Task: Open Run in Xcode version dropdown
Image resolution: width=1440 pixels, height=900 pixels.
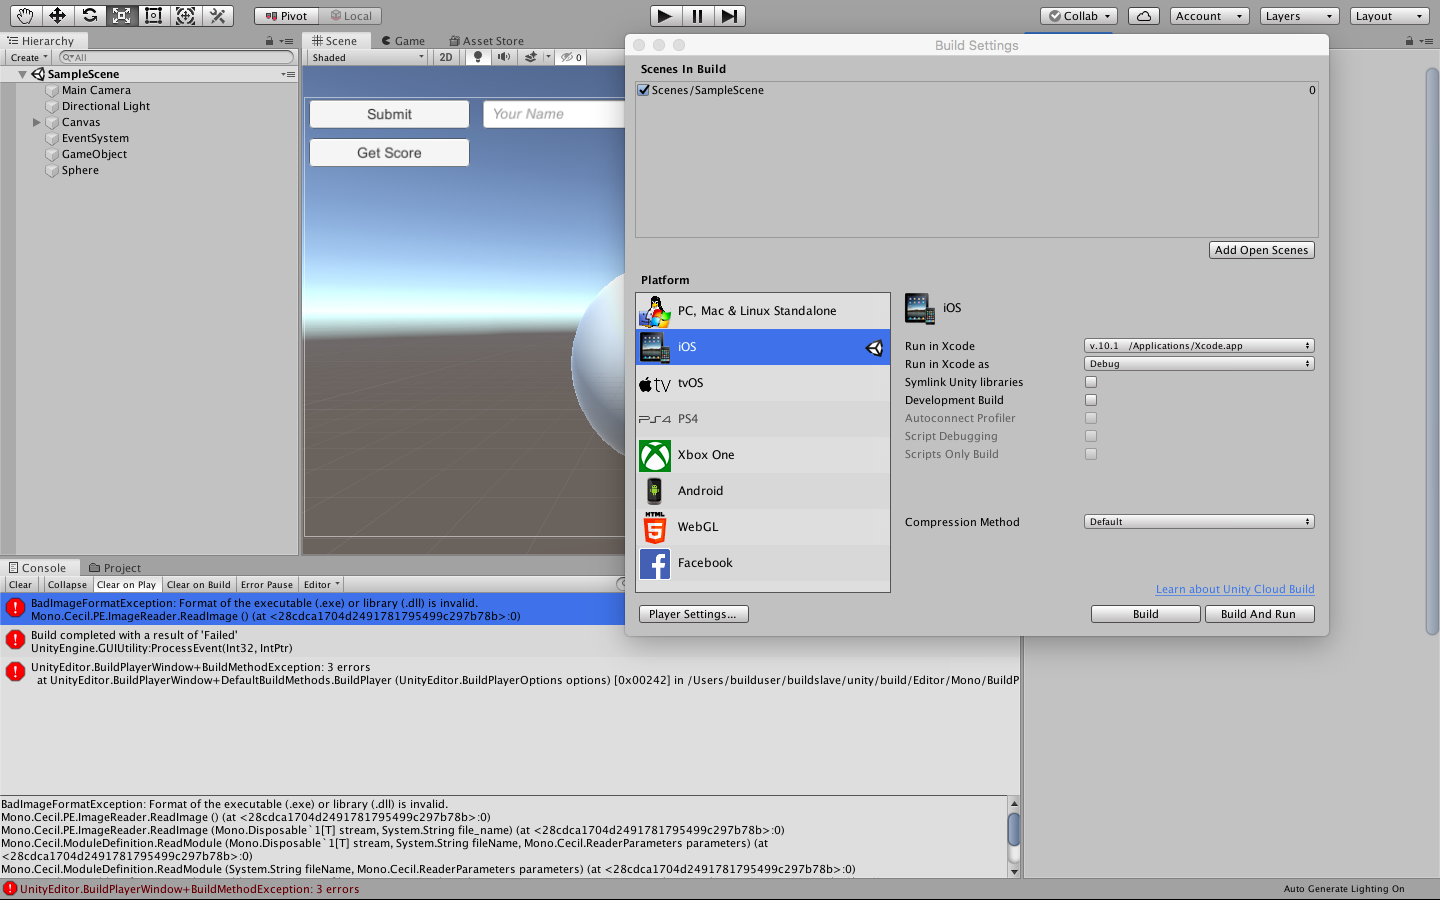Action: coord(1199,346)
